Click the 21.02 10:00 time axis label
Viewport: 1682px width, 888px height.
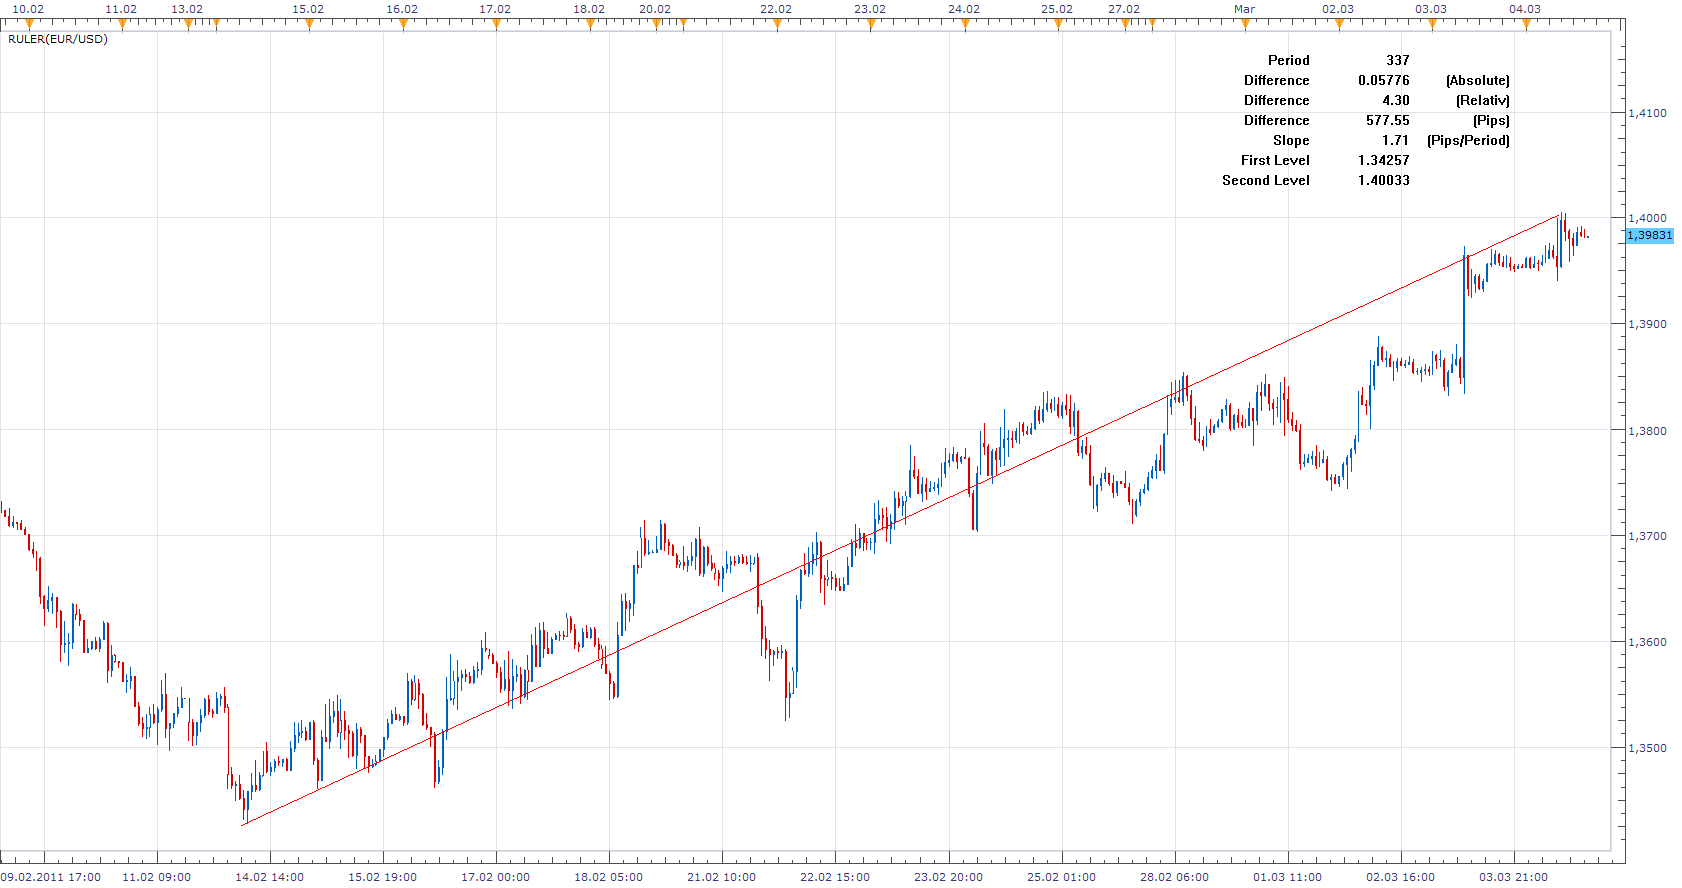click(x=722, y=877)
